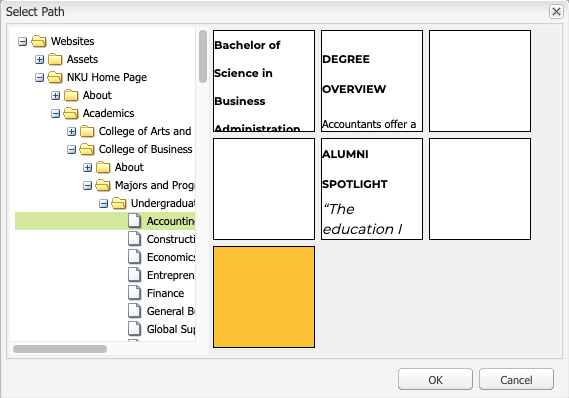Select College of Business item
Viewport: 569px width, 398px height.
[146, 149]
